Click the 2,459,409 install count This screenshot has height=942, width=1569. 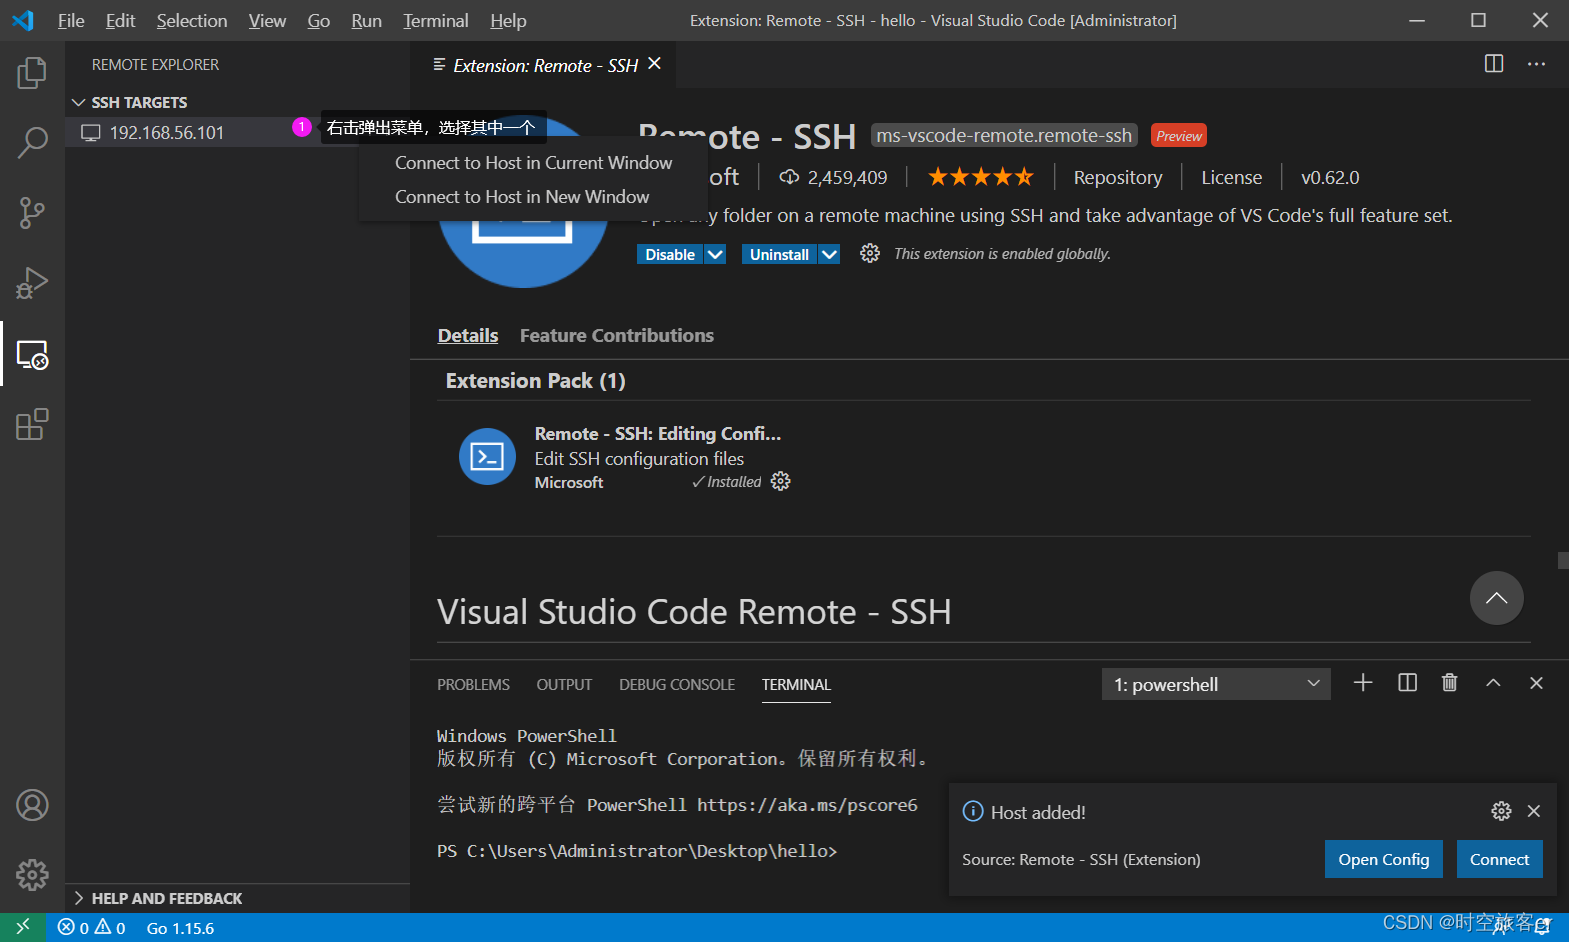(x=834, y=177)
